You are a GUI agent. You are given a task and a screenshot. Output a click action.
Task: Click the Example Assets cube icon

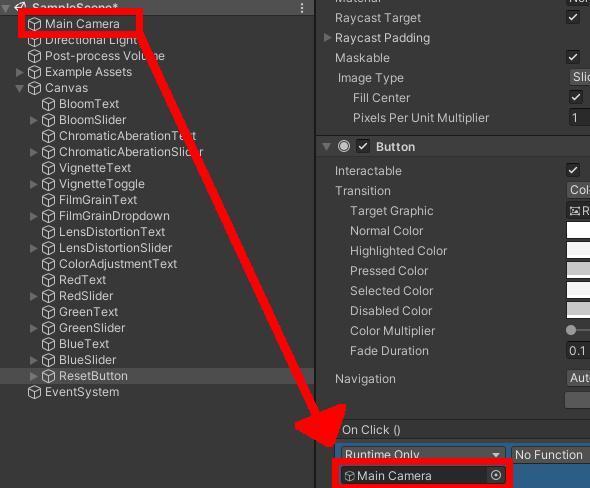point(34,72)
